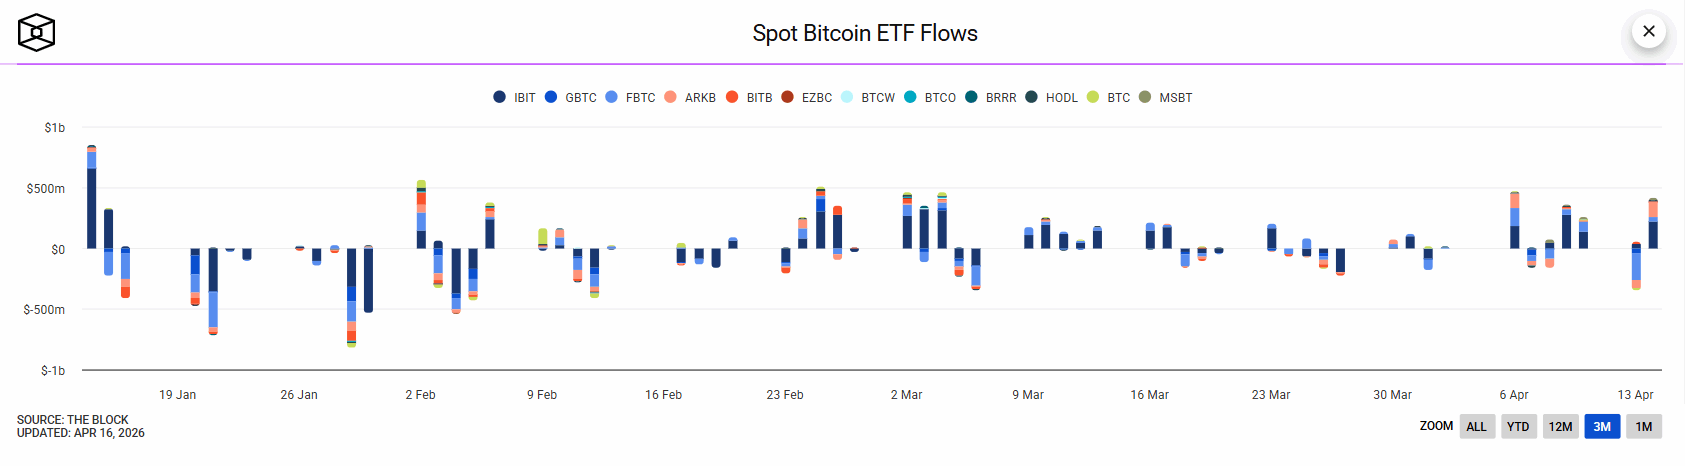The width and height of the screenshot is (1685, 466).
Task: Switch zoom to 12M
Action: pyautogui.click(x=1560, y=426)
